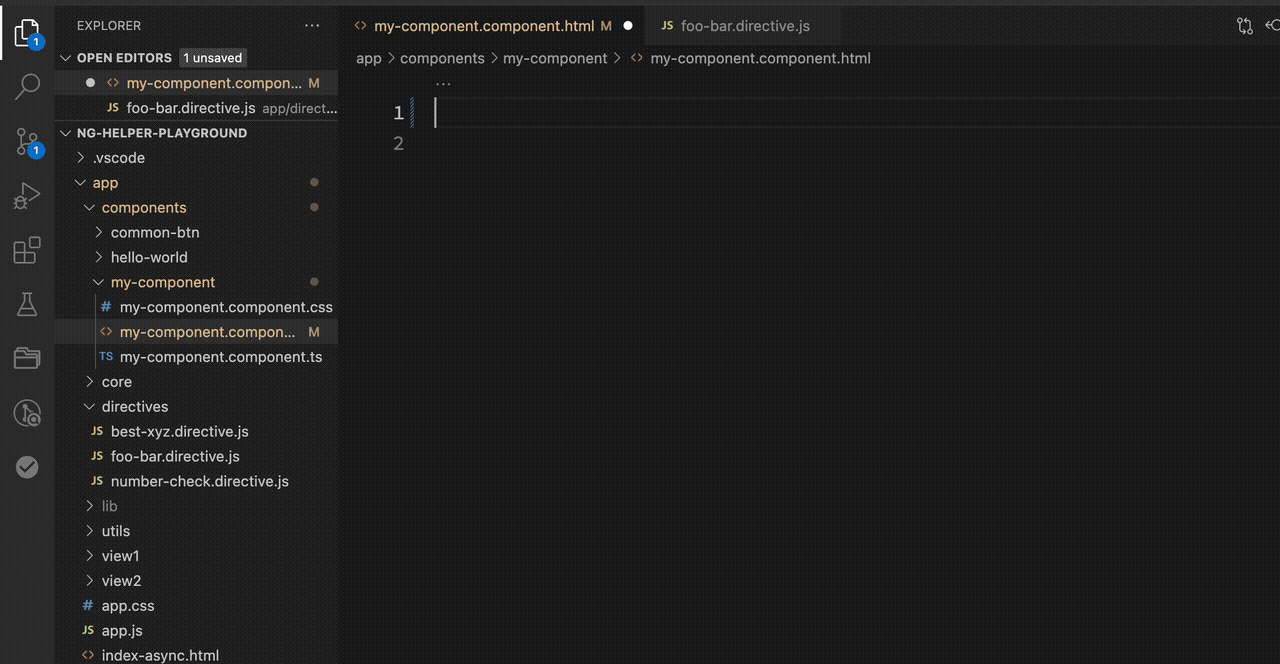Click the checkmark icon at the activity bar bottom
1280x664 pixels.
point(27,467)
